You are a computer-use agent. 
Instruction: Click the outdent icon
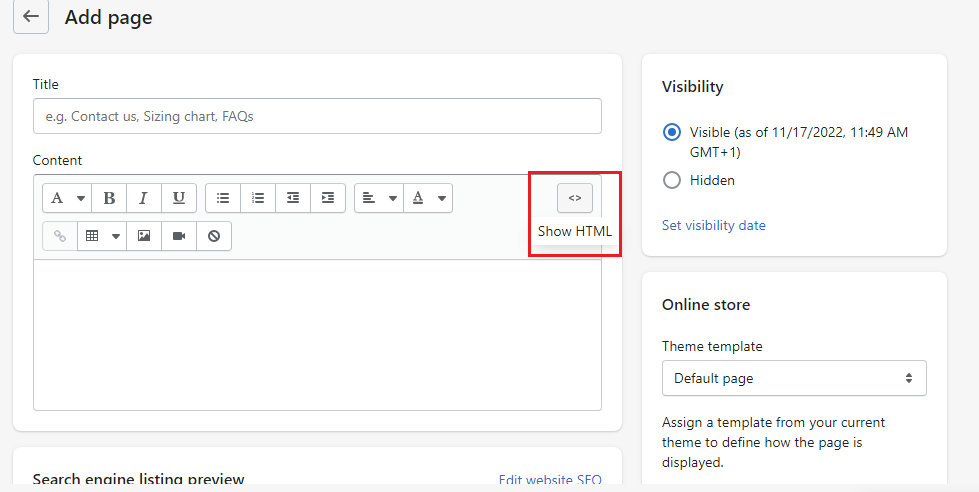point(293,198)
